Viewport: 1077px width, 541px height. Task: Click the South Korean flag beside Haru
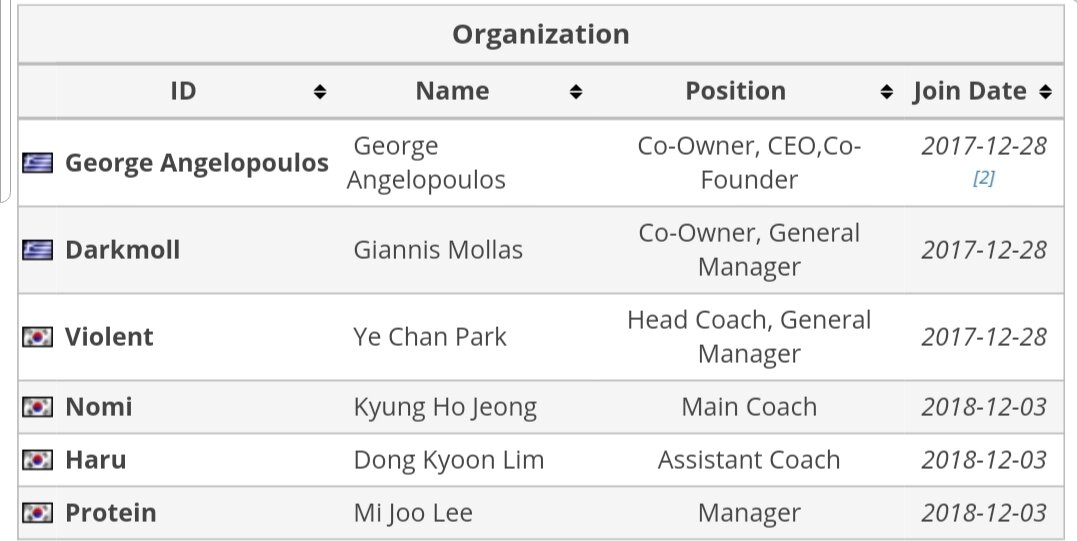click(x=37, y=460)
